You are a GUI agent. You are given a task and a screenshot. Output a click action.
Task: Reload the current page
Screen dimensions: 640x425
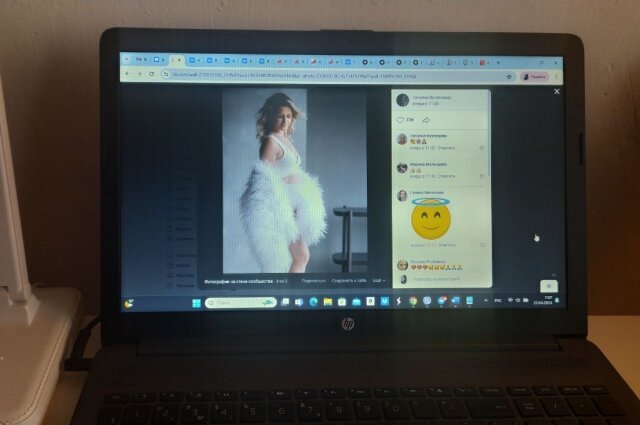coord(151,74)
